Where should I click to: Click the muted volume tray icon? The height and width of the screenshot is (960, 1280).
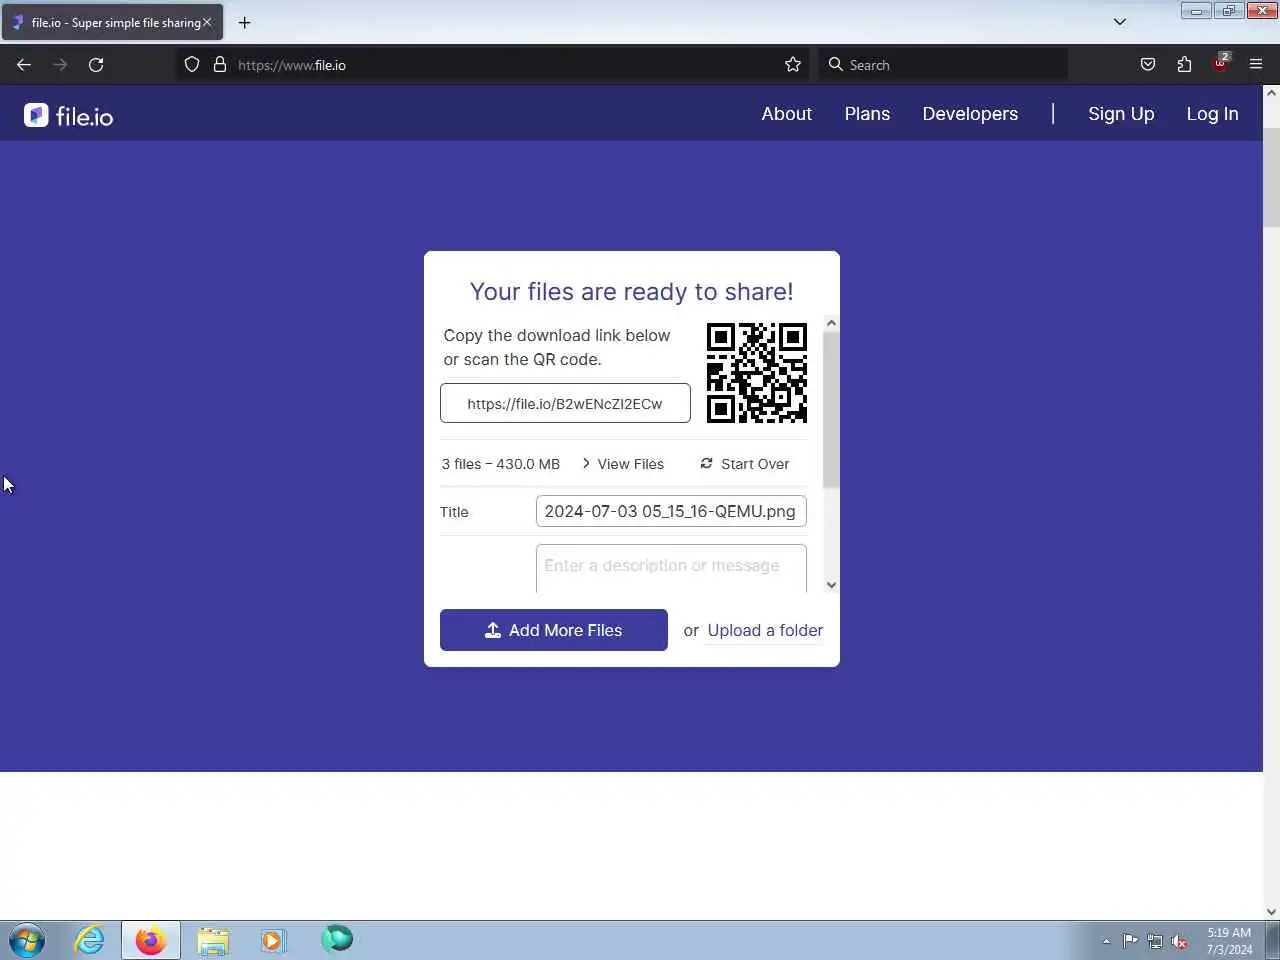click(x=1180, y=941)
